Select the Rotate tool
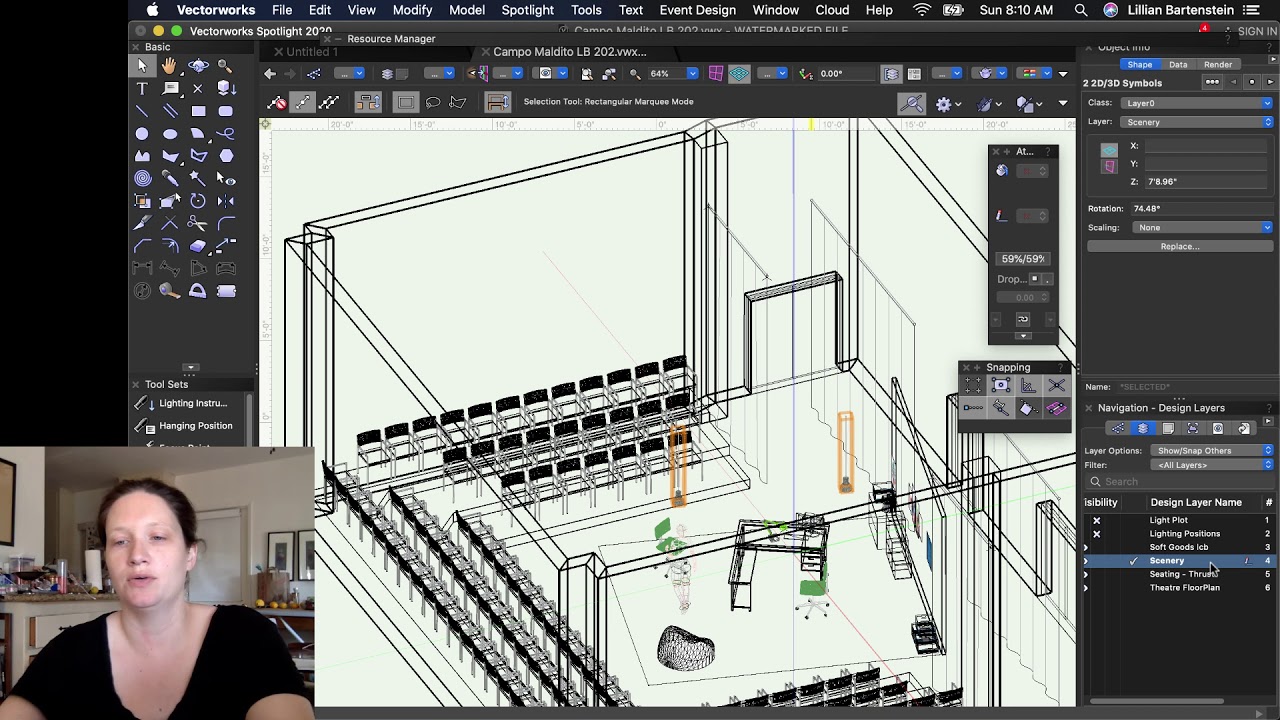Viewport: 1280px width, 720px height. pyautogui.click(x=198, y=200)
